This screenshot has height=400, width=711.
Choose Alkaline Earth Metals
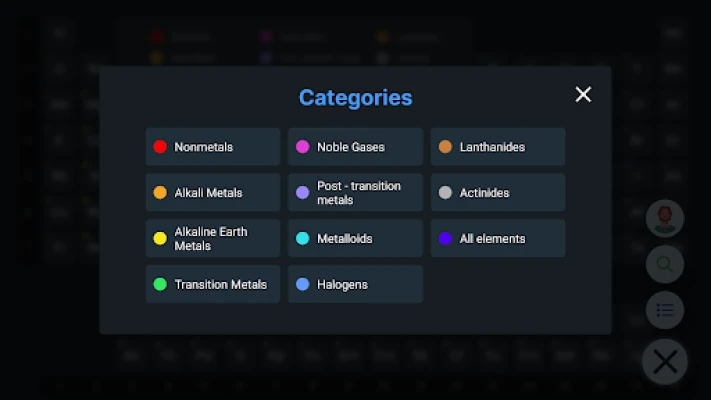coord(213,239)
